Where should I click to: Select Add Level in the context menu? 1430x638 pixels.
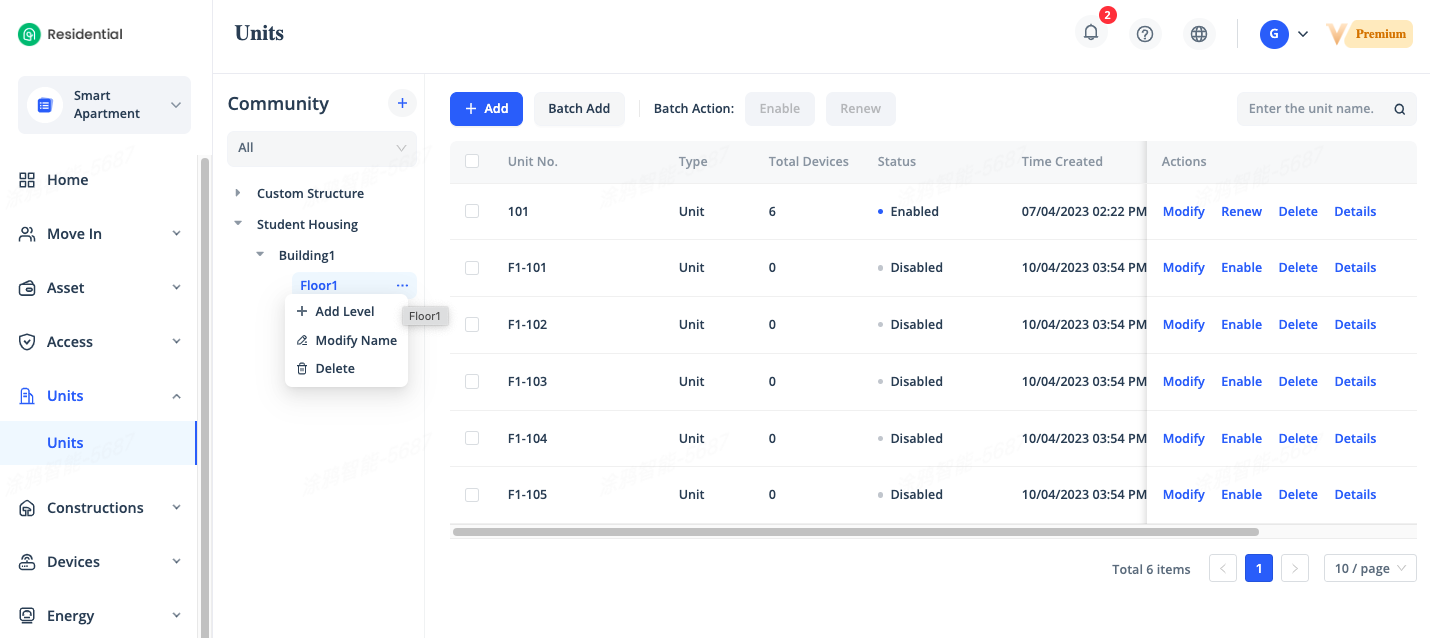(344, 311)
